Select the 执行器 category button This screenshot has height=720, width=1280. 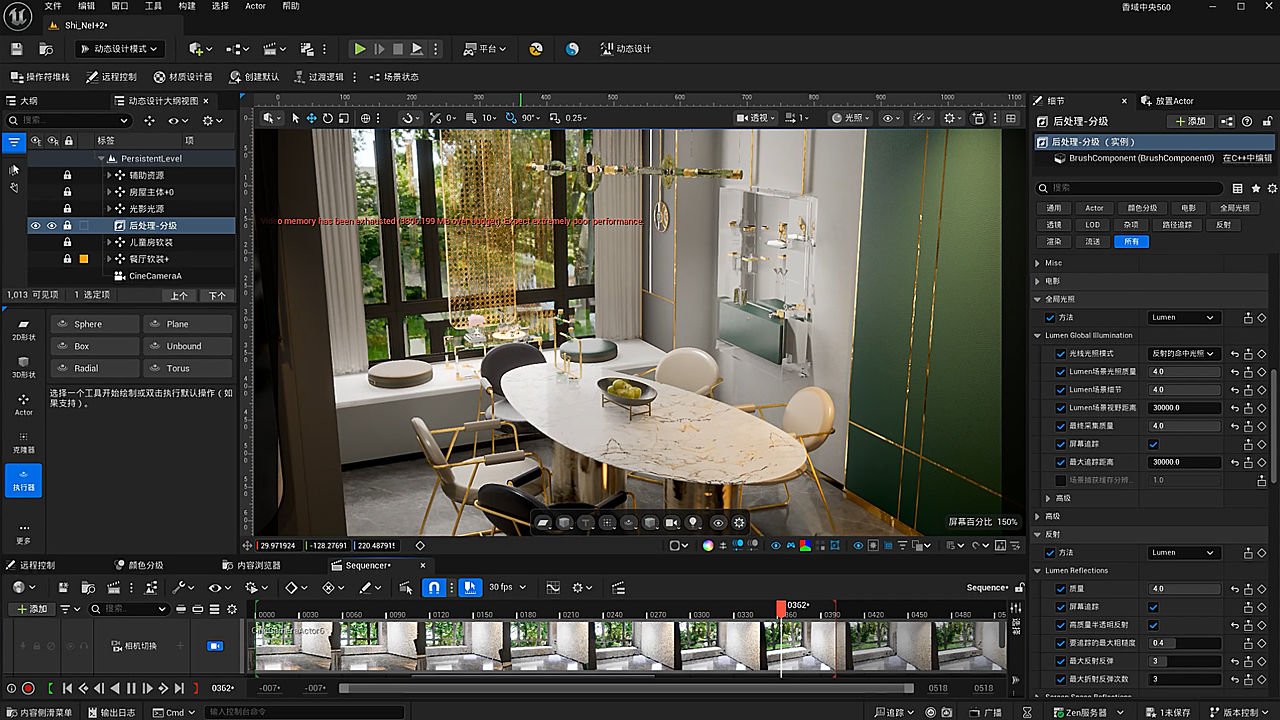click(23, 480)
